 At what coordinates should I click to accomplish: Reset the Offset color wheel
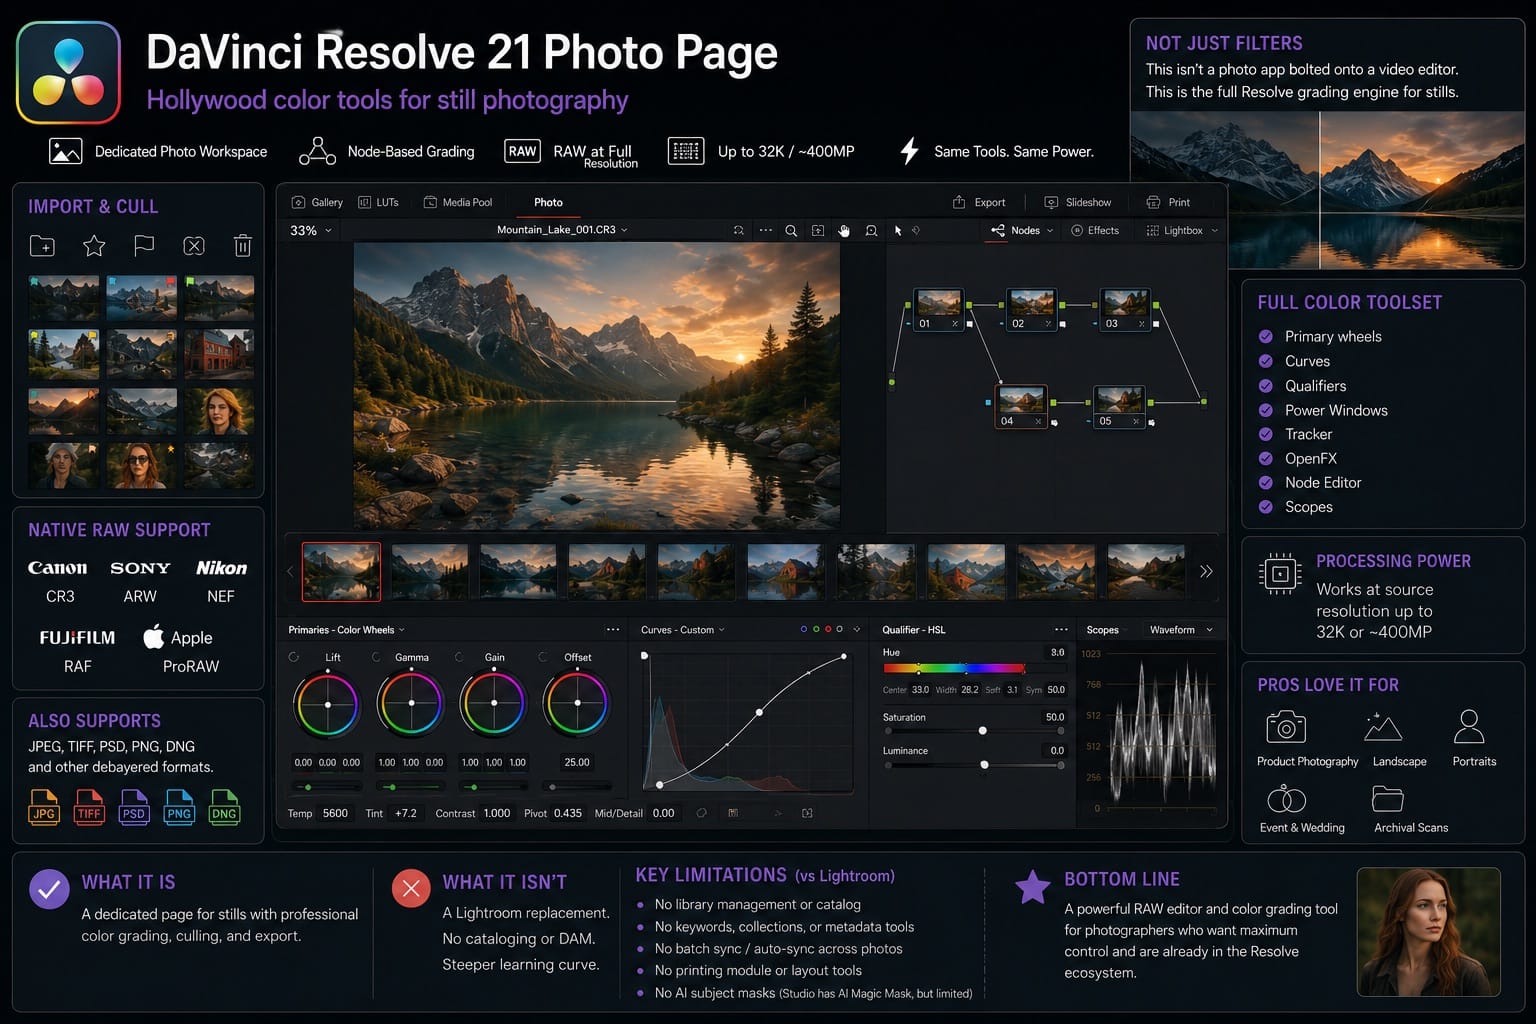(542, 657)
